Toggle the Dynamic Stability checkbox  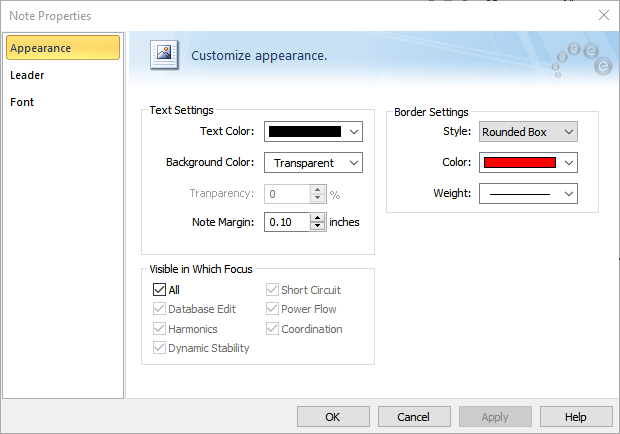(160, 348)
